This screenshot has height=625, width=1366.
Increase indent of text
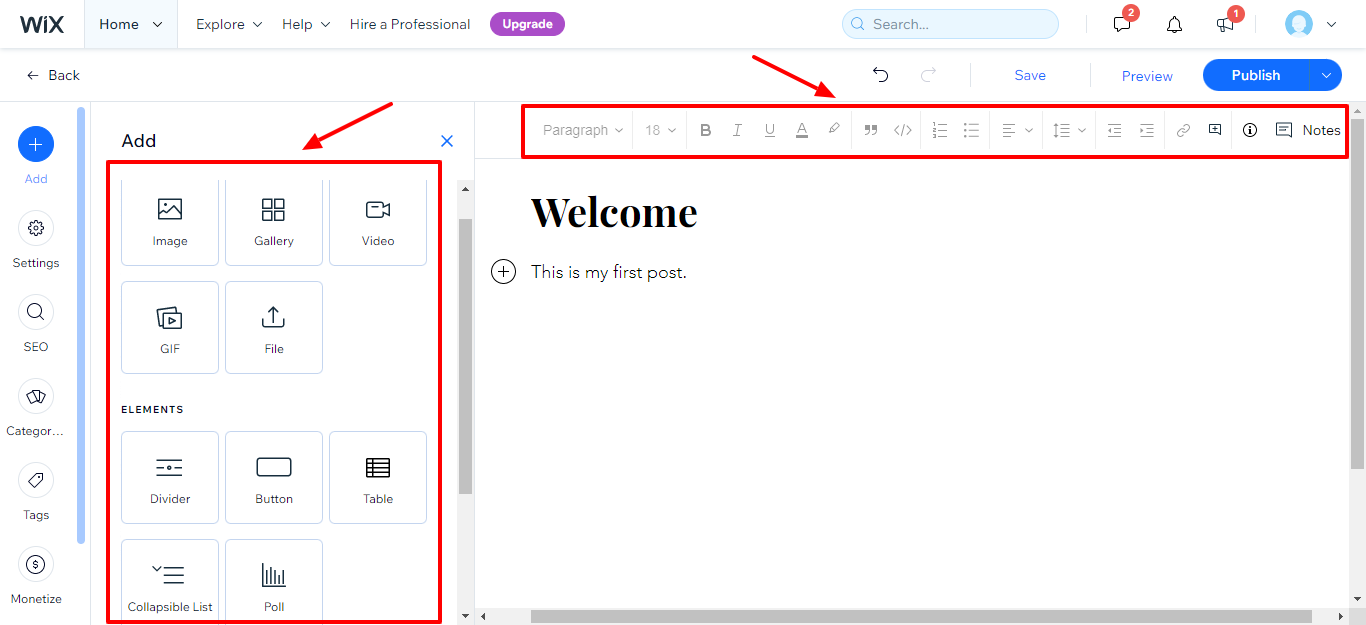tap(1147, 130)
